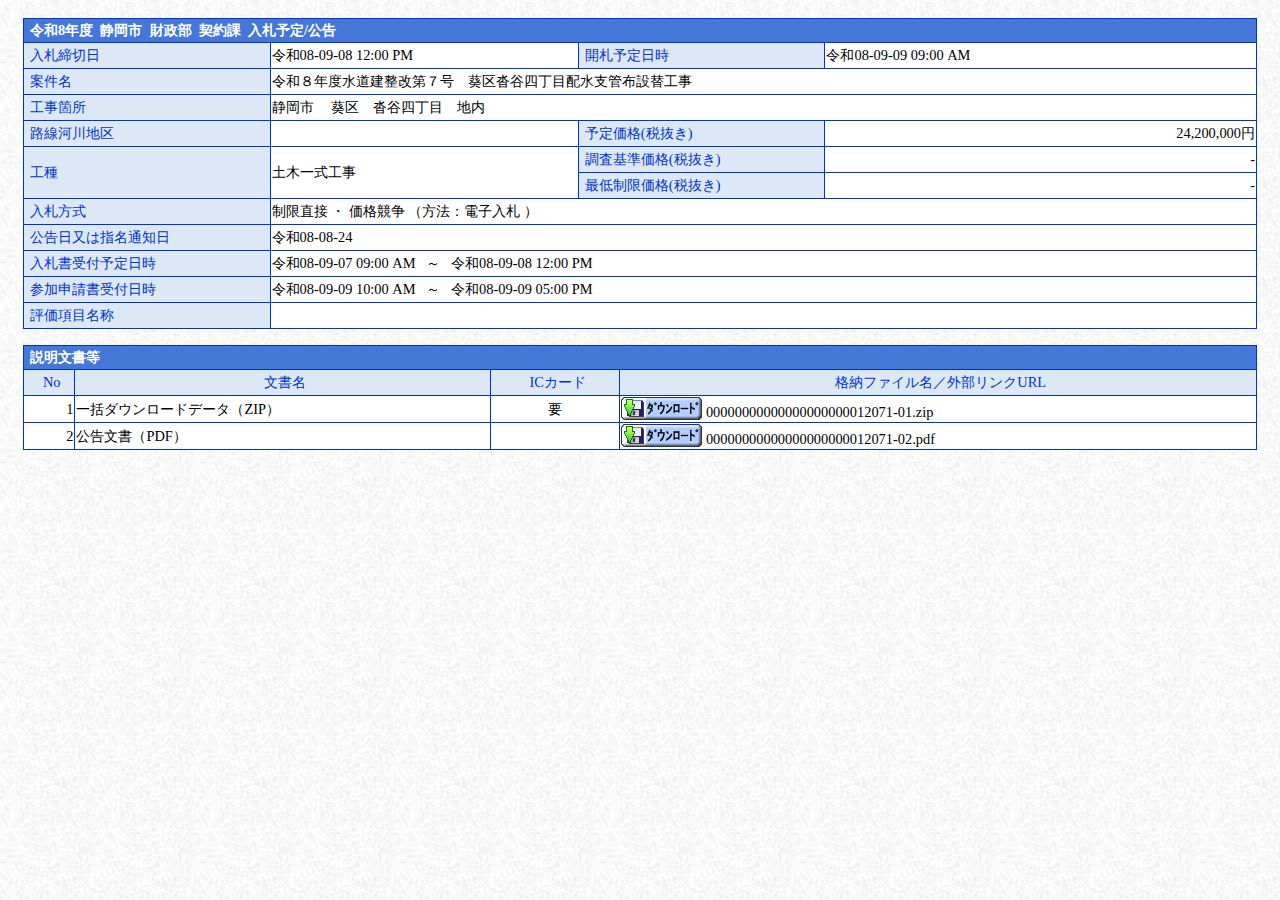This screenshot has height=900, width=1280.
Task: Click the ICカード column header
Action: (557, 383)
